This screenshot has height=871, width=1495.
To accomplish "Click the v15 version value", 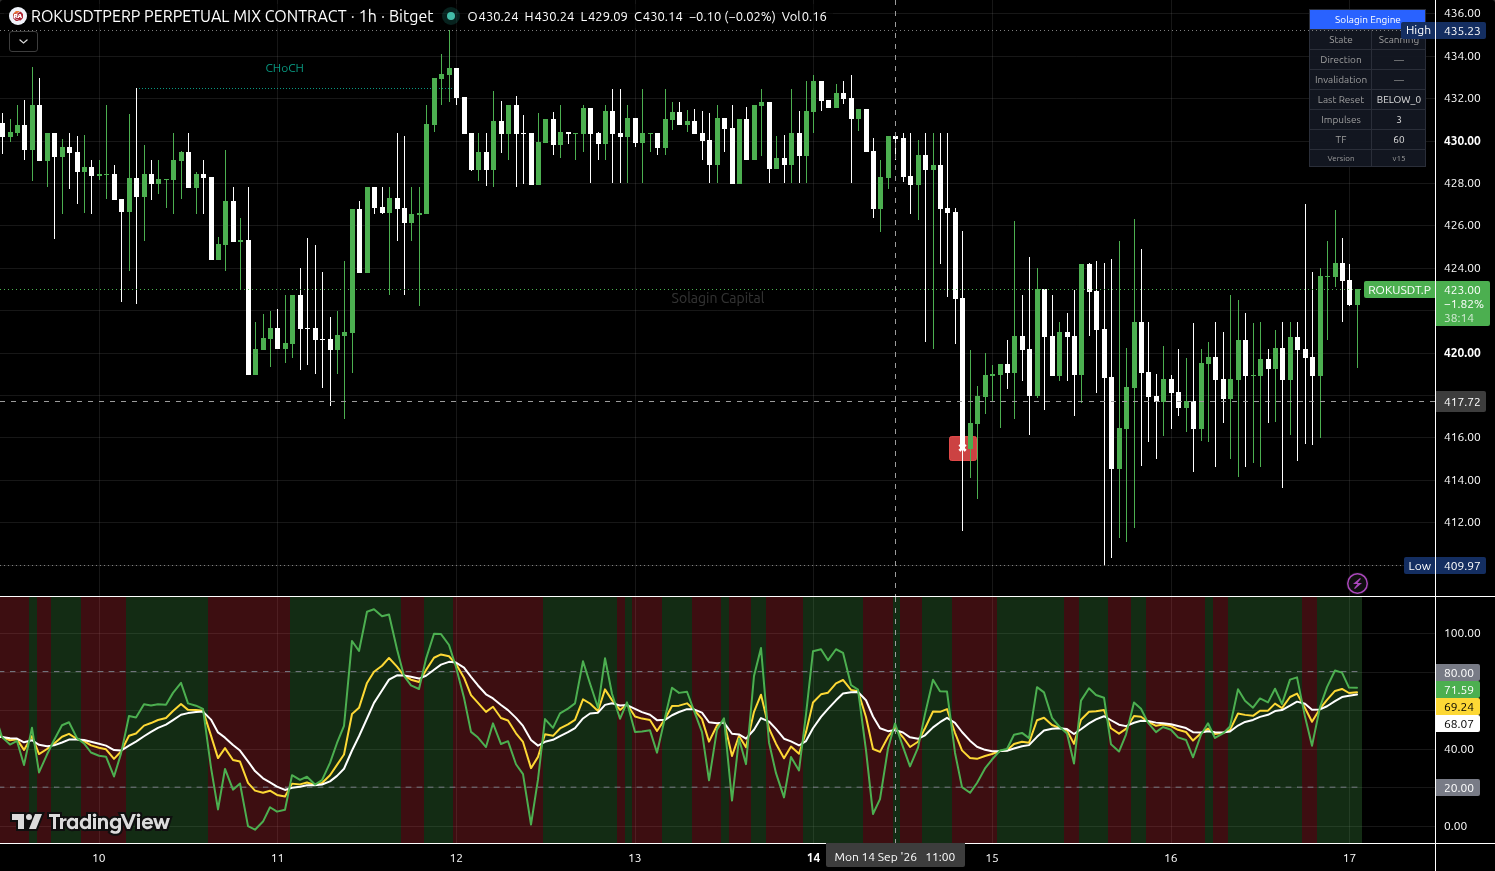I will (1398, 159).
